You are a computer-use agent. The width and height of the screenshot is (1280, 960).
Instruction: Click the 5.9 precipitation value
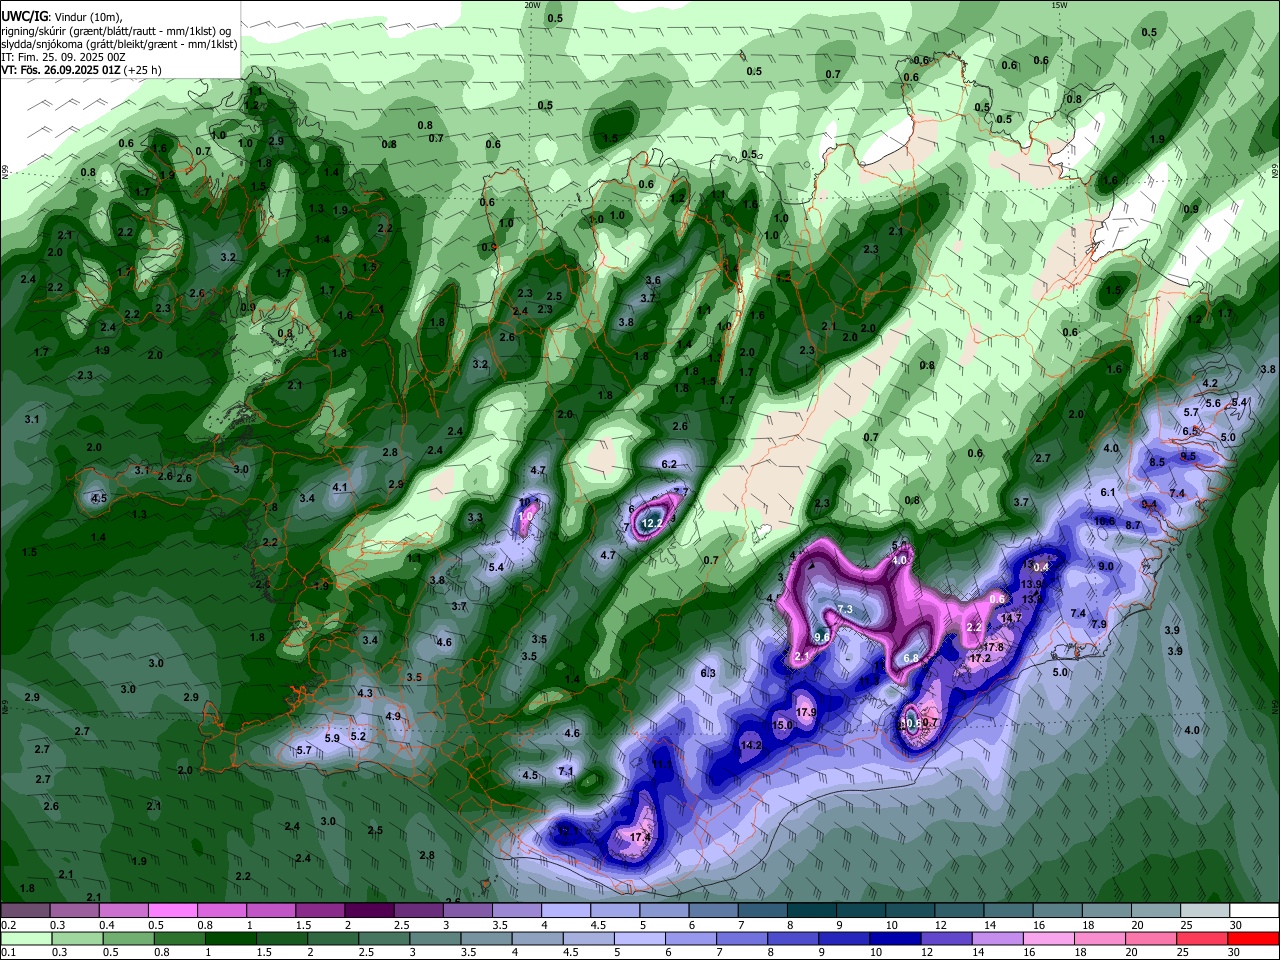click(x=332, y=738)
